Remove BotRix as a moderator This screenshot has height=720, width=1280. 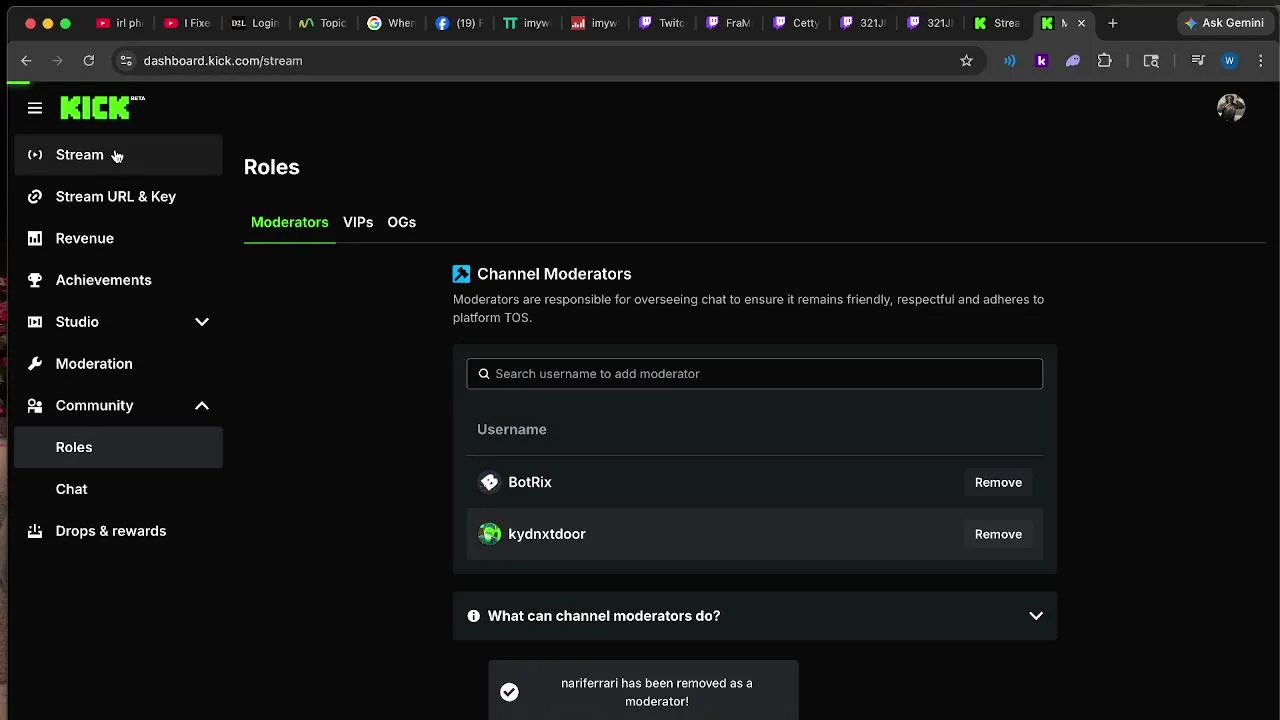coord(998,482)
